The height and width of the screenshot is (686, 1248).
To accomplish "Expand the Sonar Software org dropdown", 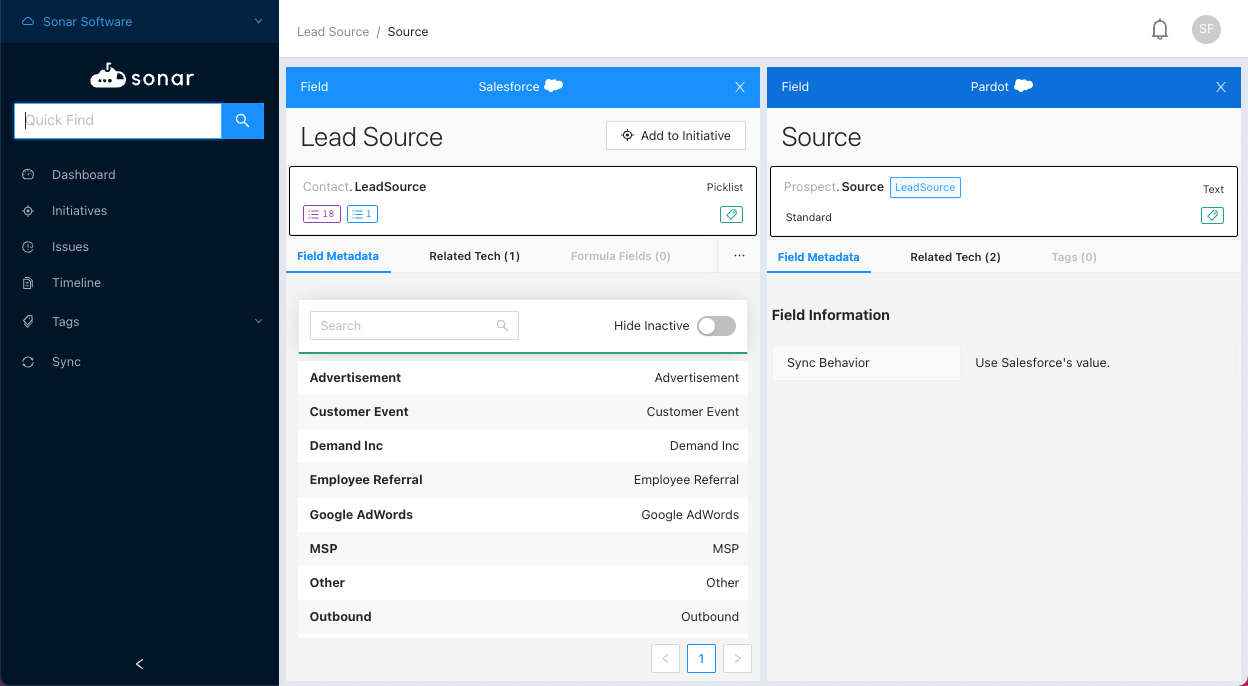I will (x=259, y=21).
